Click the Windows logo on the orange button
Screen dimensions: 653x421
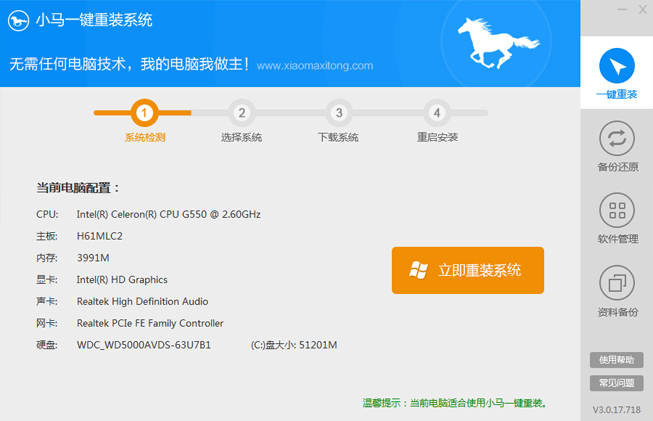(419, 270)
